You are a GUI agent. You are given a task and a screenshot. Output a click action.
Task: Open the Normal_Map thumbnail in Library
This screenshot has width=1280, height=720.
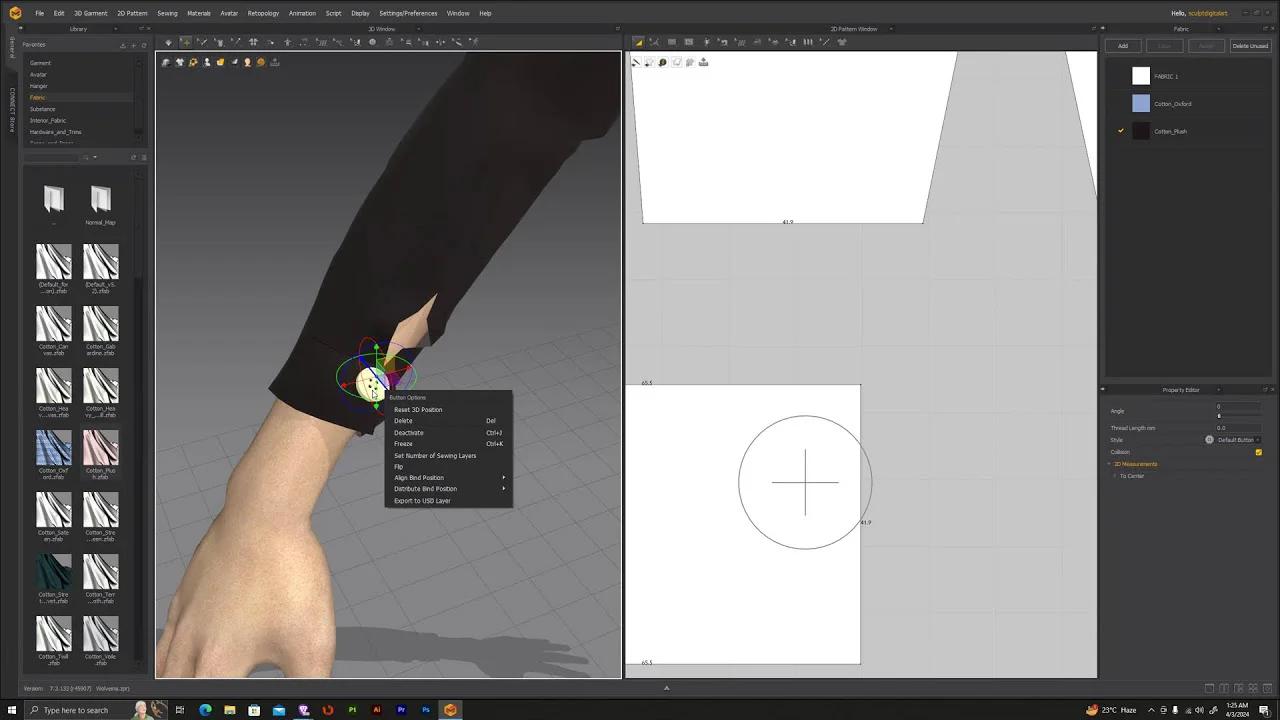(100, 197)
